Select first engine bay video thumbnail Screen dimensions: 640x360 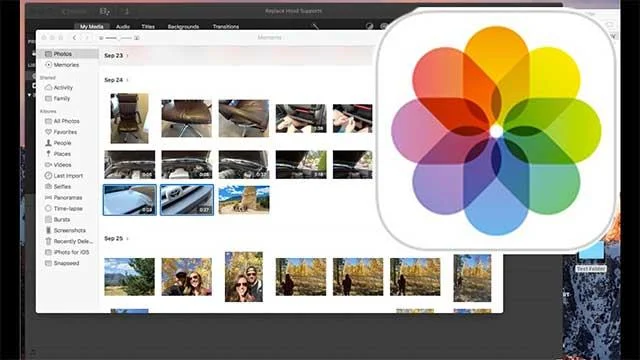coord(129,165)
